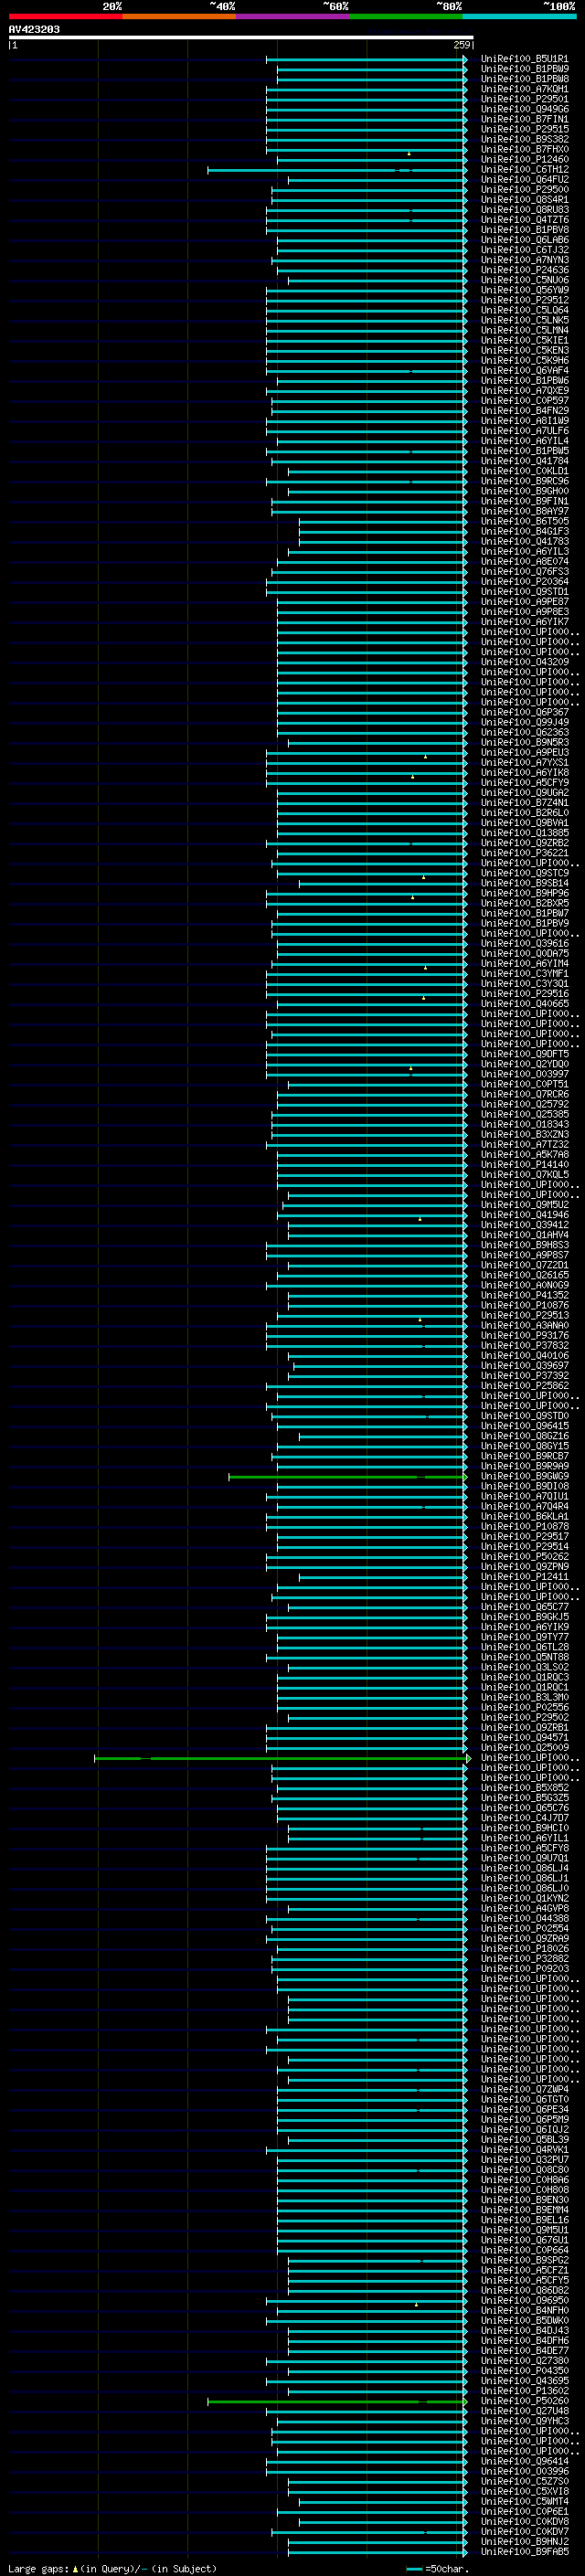Click green alignment bar of UniRef100_P50260

337,2401
